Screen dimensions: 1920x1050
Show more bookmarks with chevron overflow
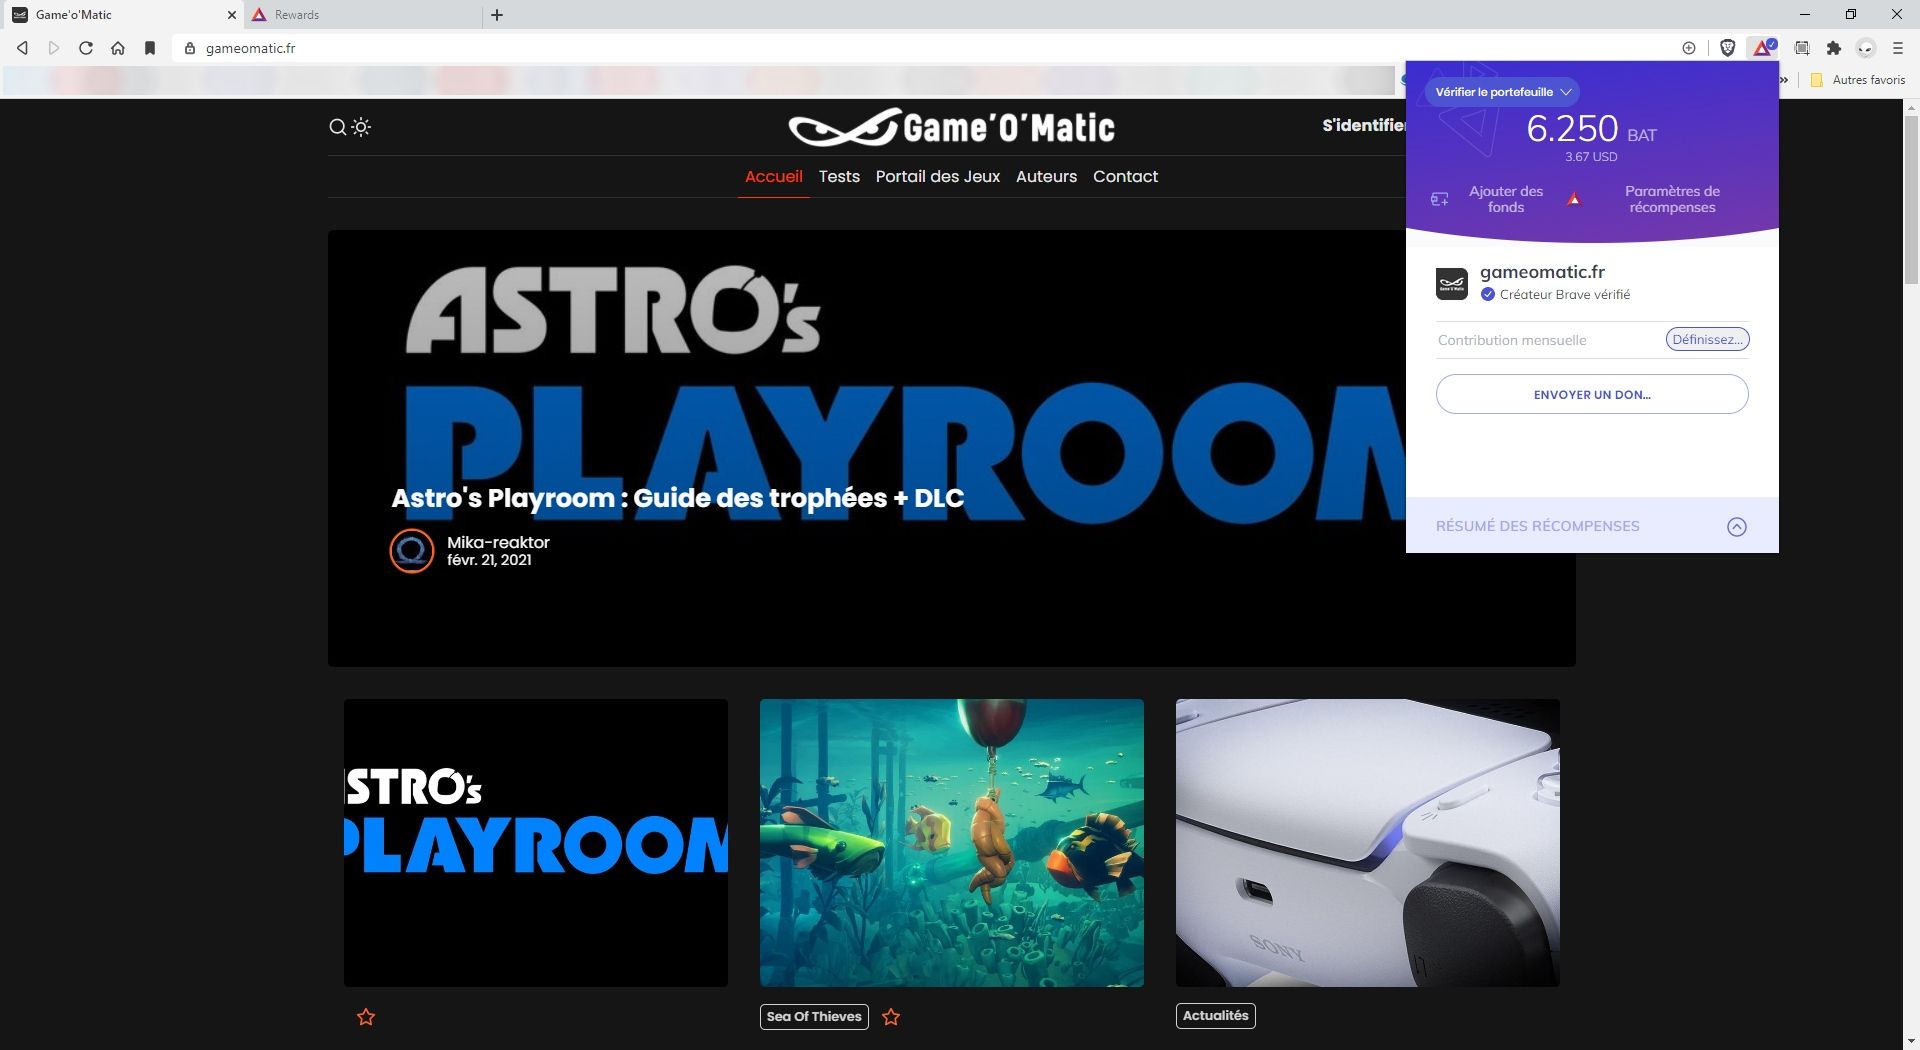click(x=1785, y=80)
